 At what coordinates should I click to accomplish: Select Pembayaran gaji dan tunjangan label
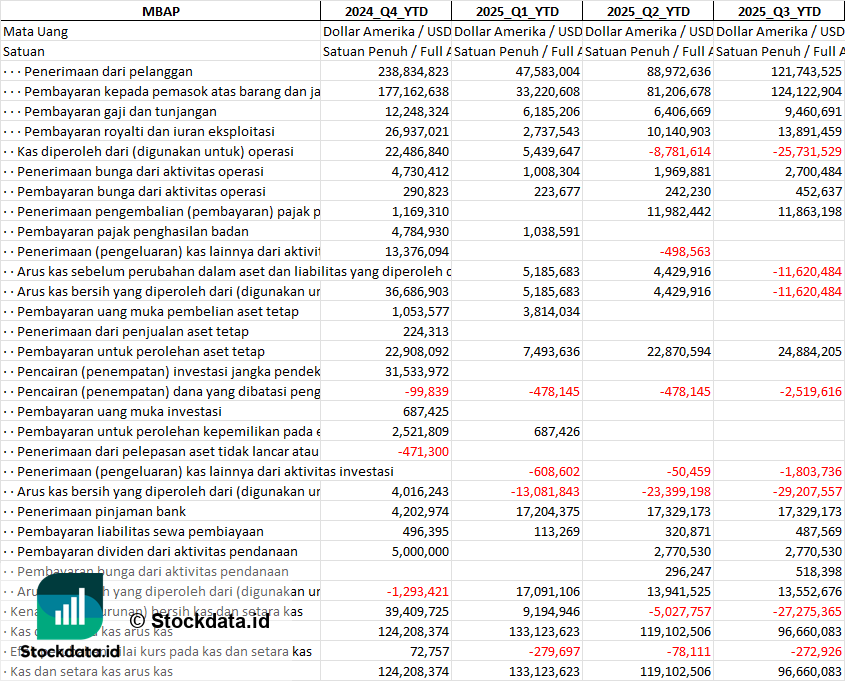click(120, 112)
